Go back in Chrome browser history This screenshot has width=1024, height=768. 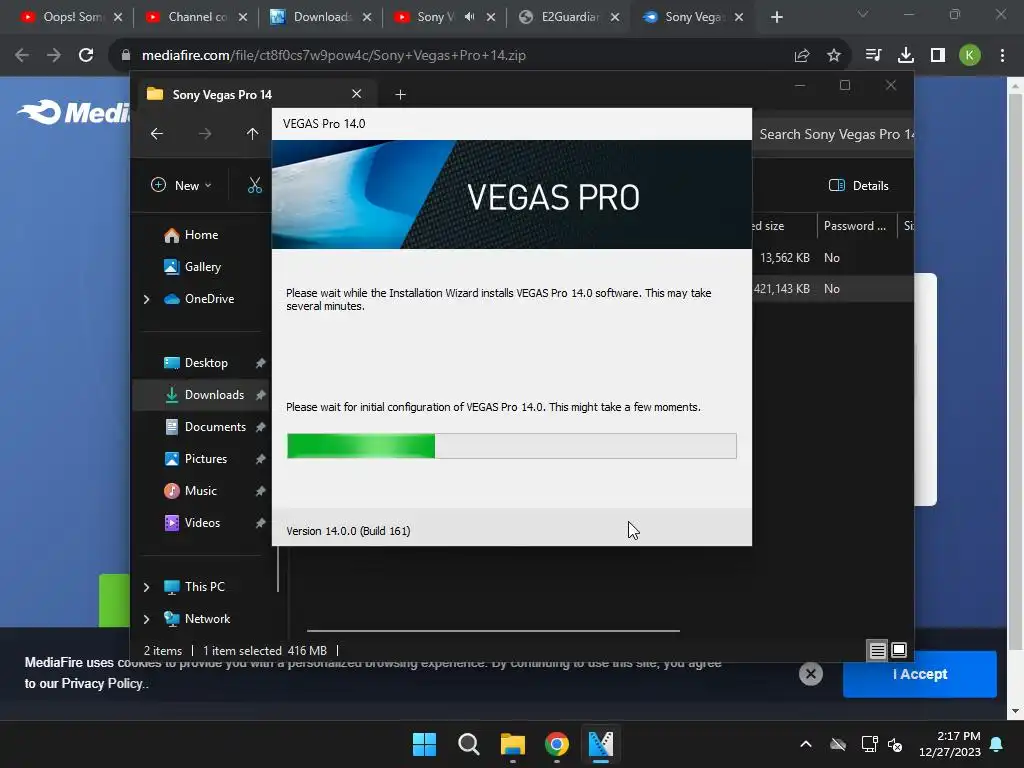[22, 56]
